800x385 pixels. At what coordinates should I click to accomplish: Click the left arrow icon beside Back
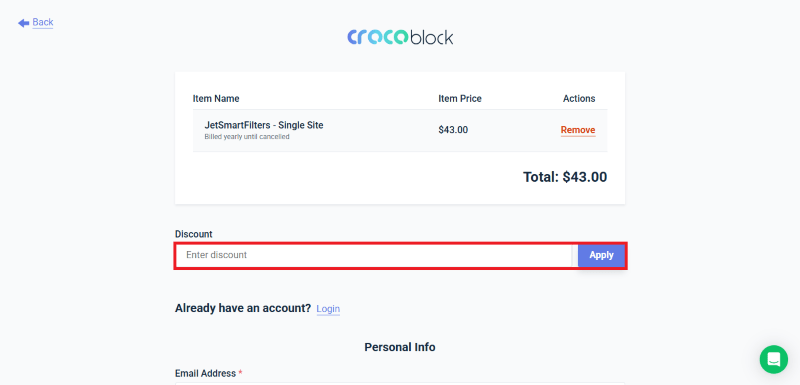[x=23, y=23]
